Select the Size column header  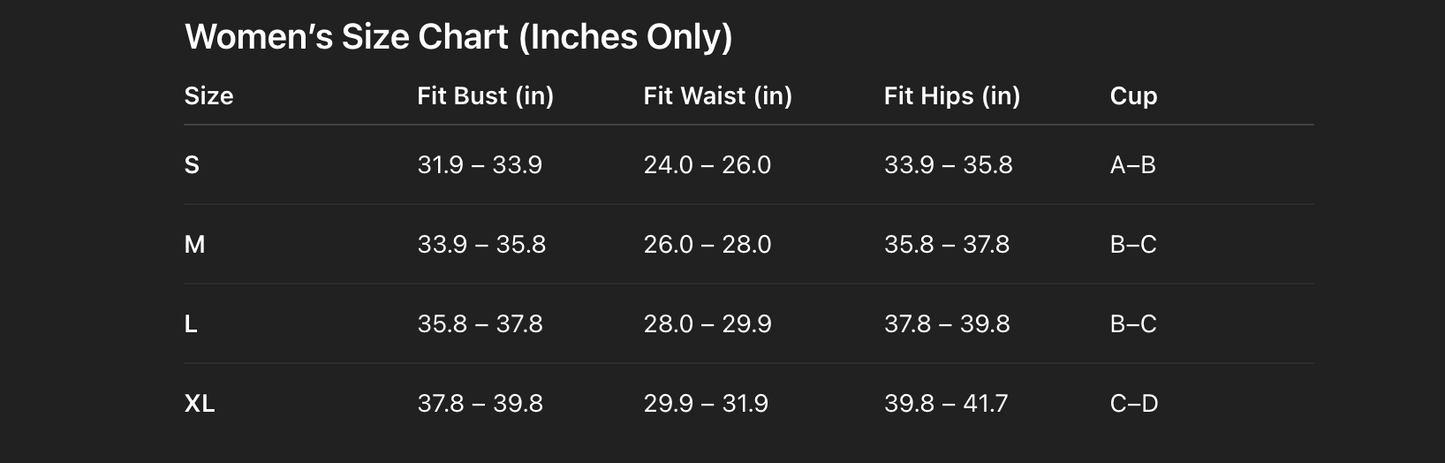pyautogui.click(x=208, y=96)
